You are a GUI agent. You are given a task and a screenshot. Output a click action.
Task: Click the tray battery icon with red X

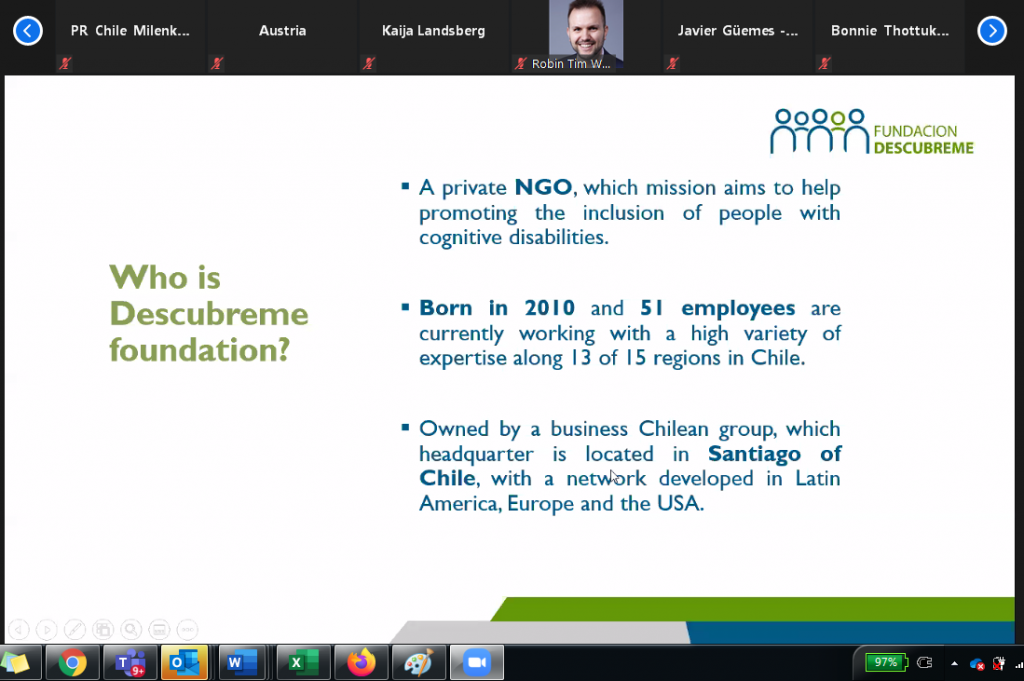(999, 663)
